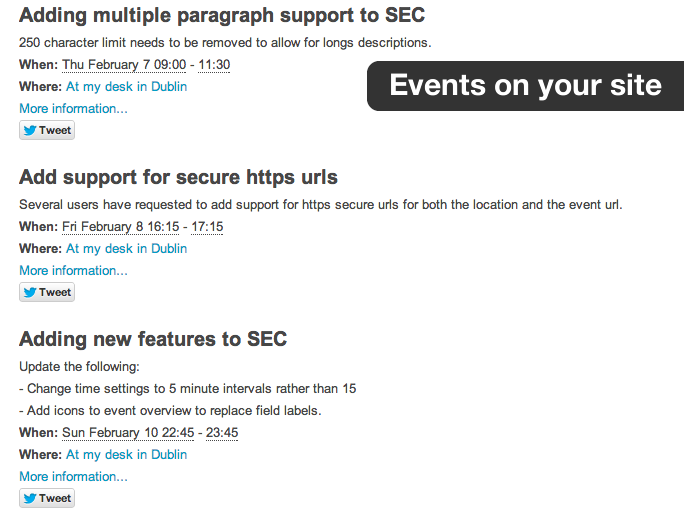This screenshot has width=684, height=521.
Task: Follow the Dublin location link under first event
Action: pyautogui.click(x=127, y=87)
